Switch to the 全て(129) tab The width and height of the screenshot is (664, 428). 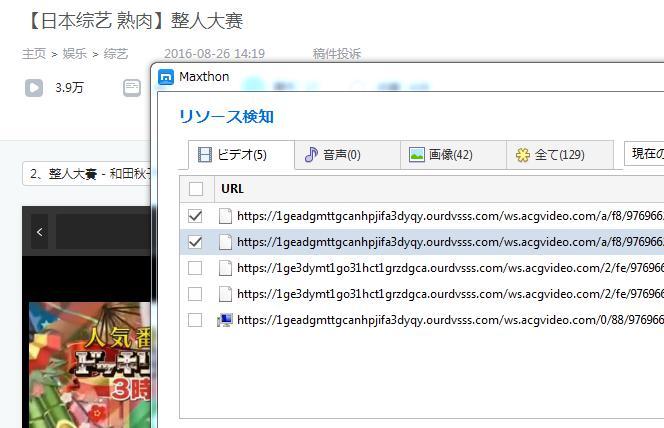tap(549, 155)
